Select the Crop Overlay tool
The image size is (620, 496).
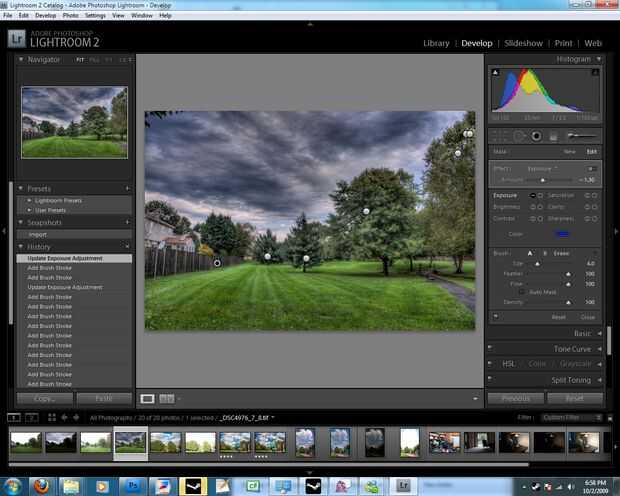500,136
